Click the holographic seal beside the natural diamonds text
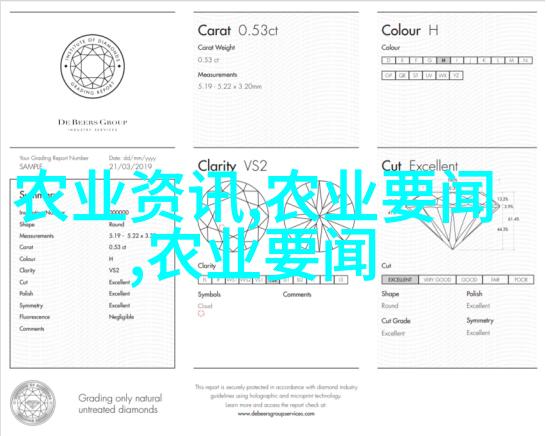The width and height of the screenshot is (546, 436). point(33,403)
